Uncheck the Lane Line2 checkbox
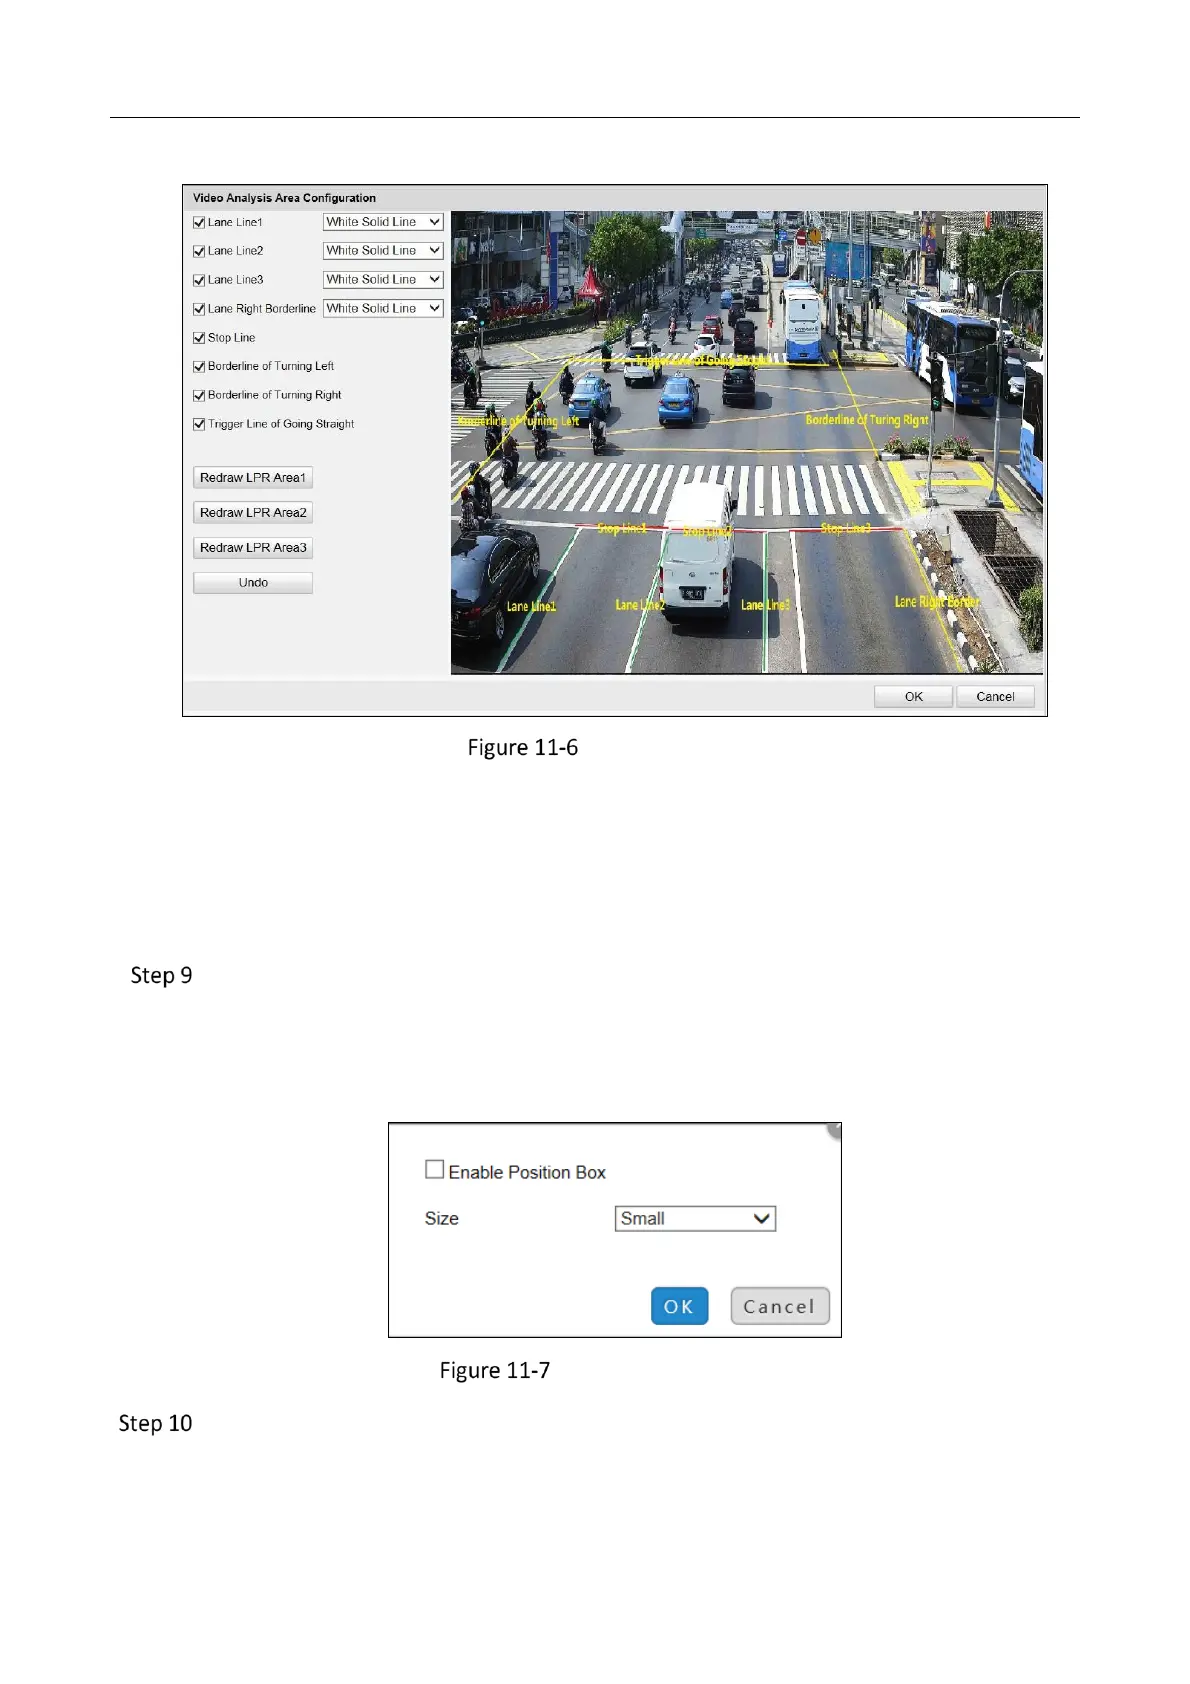This screenshot has width=1190, height=1684. [x=199, y=251]
